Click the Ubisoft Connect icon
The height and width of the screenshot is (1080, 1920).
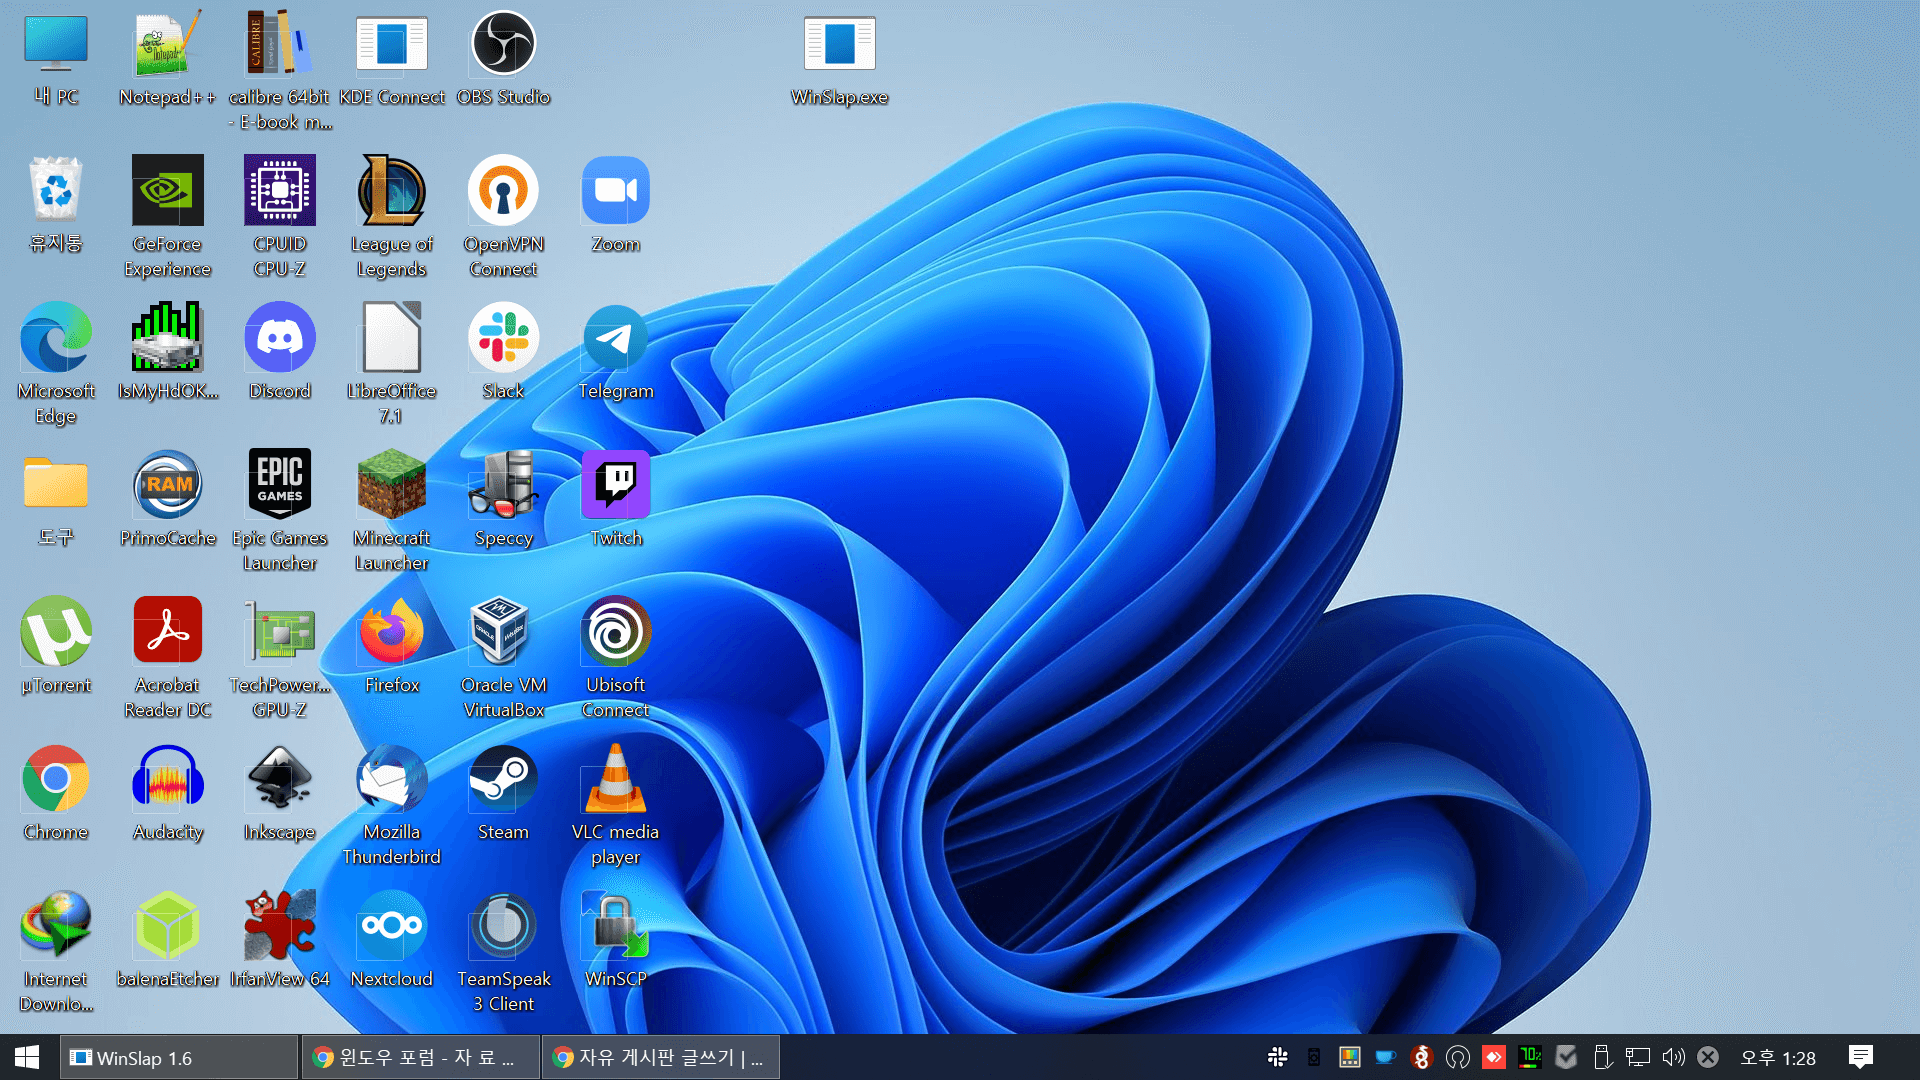[616, 657]
